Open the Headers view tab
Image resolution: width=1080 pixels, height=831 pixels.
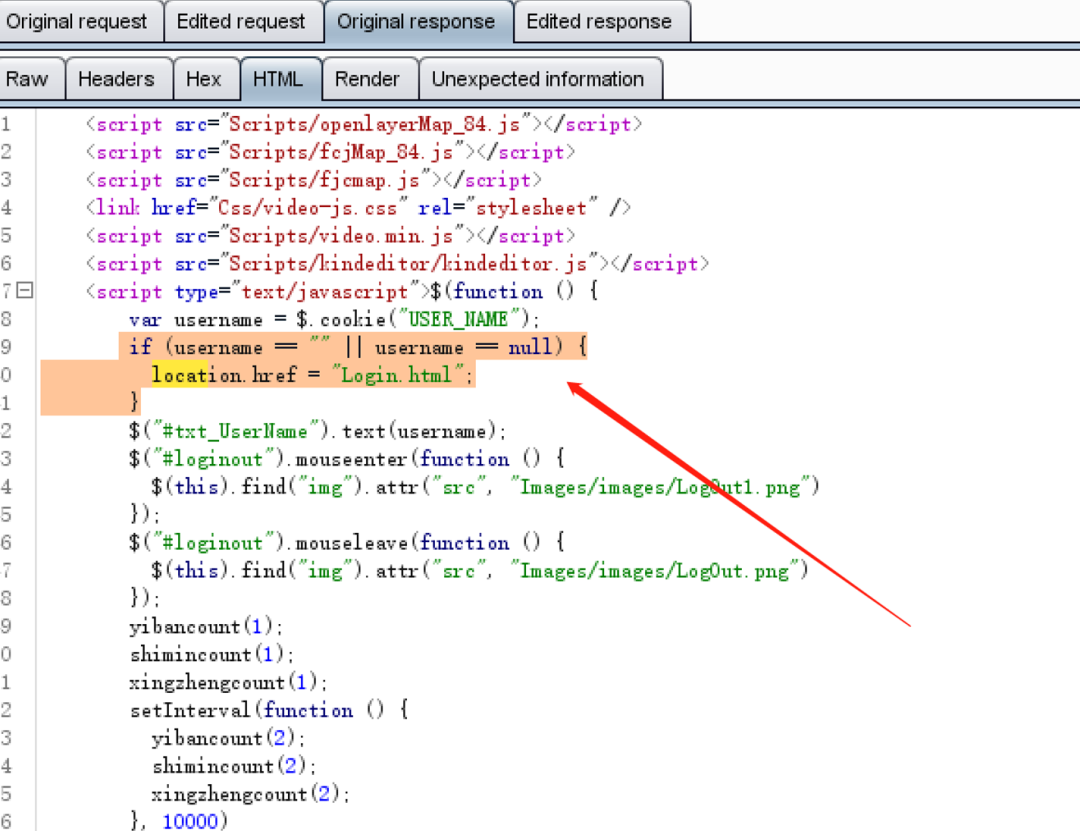point(116,79)
